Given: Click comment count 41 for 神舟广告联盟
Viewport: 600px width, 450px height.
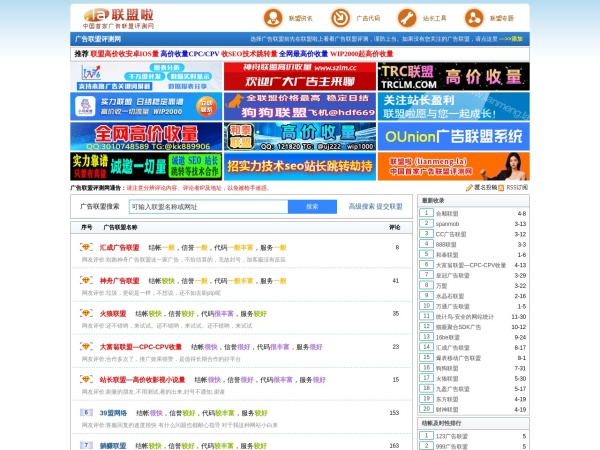Looking at the screenshot, I should click(396, 280).
